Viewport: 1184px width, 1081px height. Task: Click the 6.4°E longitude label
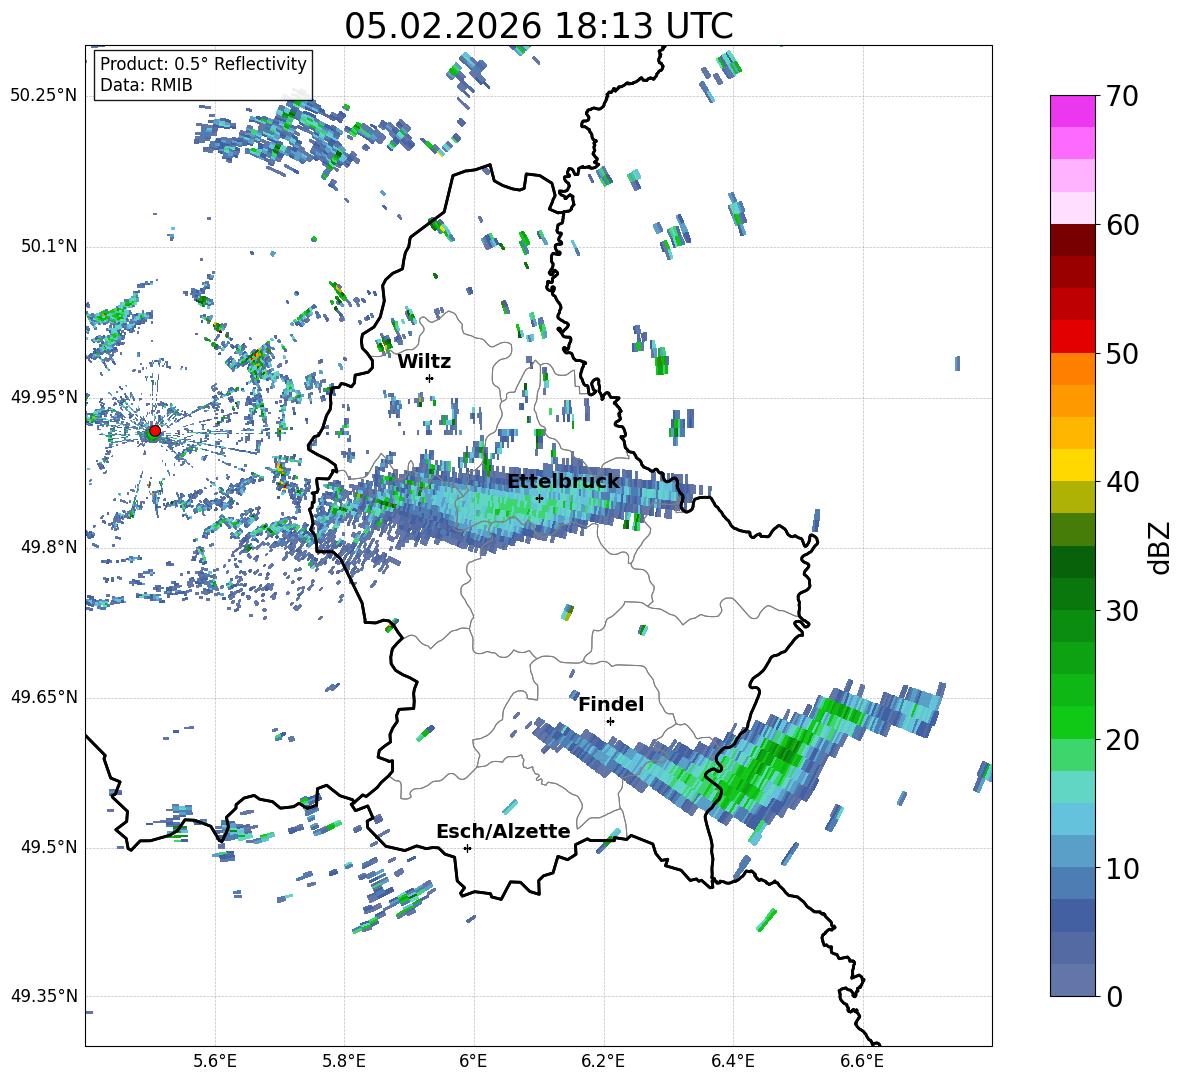[x=732, y=1061]
